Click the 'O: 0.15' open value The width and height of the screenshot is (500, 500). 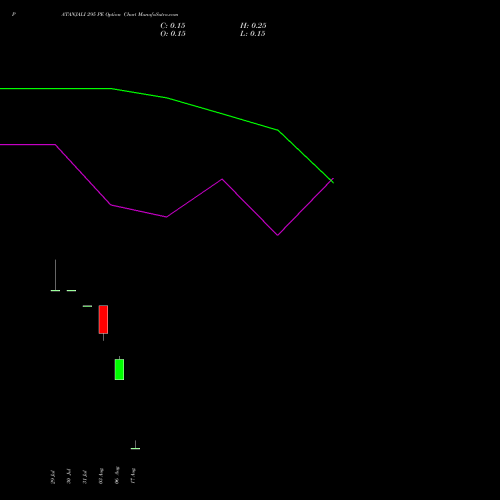(173, 34)
